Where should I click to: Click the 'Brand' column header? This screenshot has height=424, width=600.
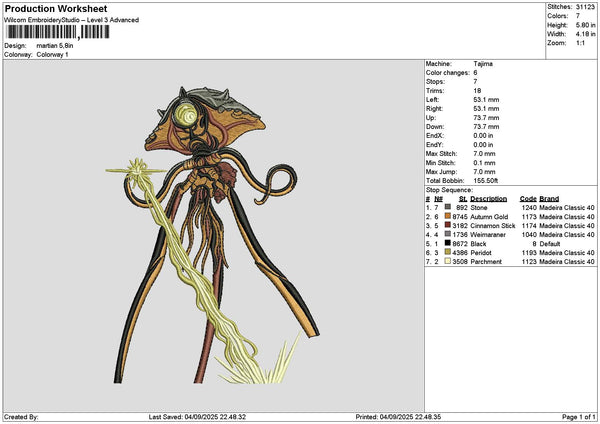(x=549, y=199)
